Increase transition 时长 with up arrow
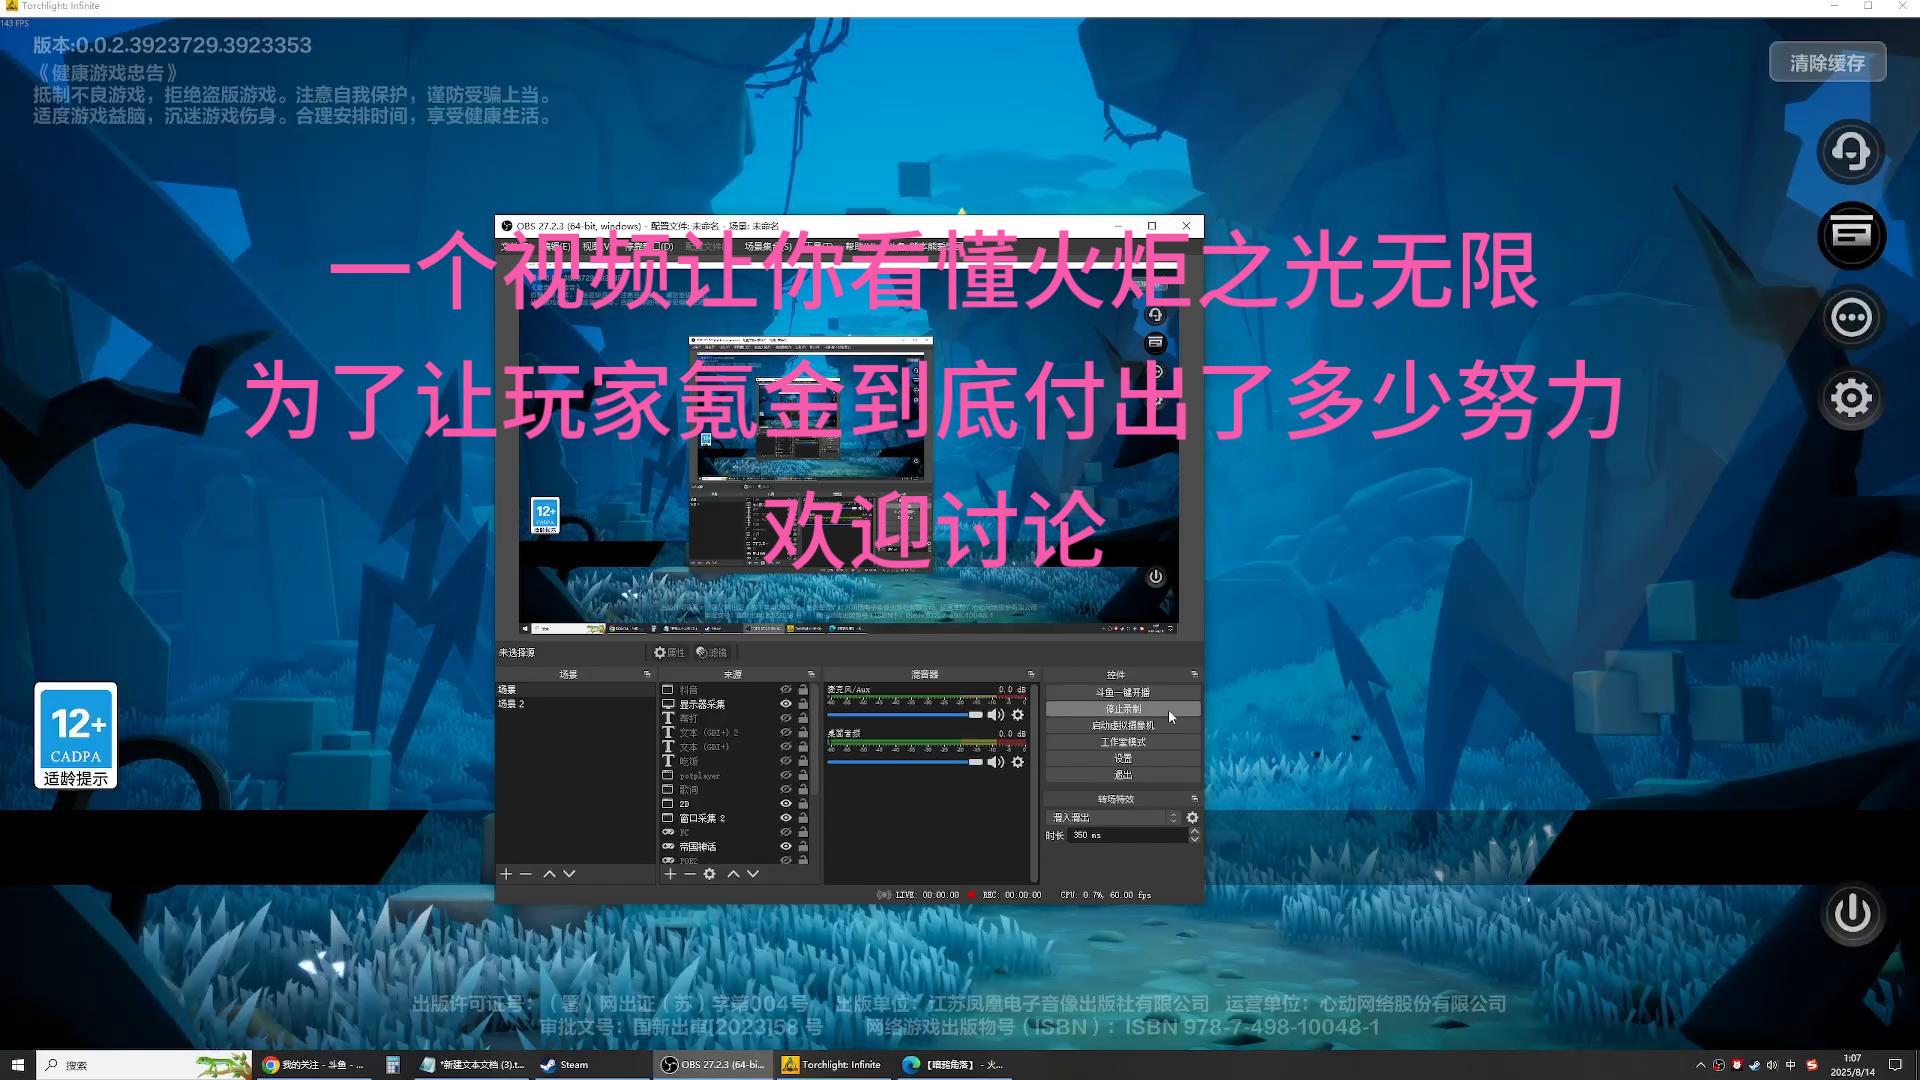This screenshot has height=1080, width=1920. point(1194,831)
